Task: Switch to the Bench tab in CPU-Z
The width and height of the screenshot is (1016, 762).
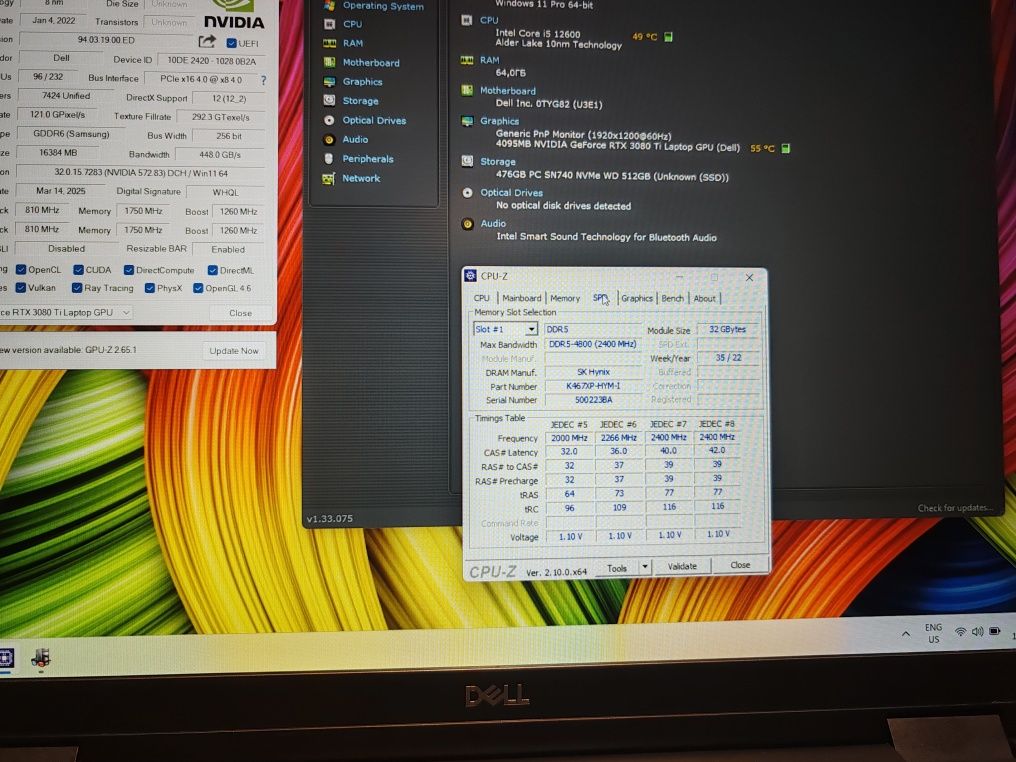Action: pos(673,298)
